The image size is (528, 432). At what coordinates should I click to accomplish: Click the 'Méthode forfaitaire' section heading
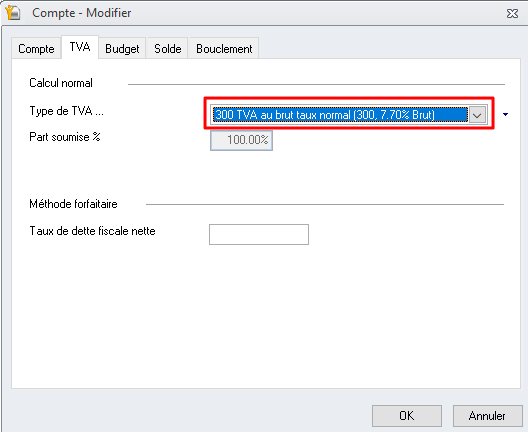point(73,204)
